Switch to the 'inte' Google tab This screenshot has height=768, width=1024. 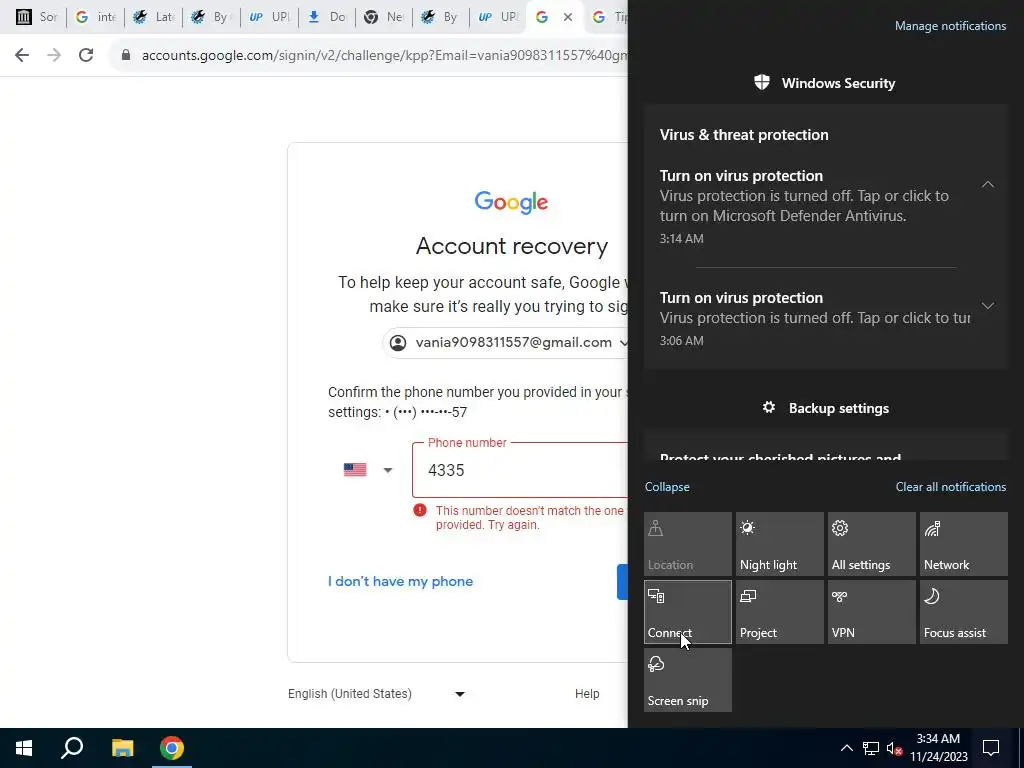(95, 17)
